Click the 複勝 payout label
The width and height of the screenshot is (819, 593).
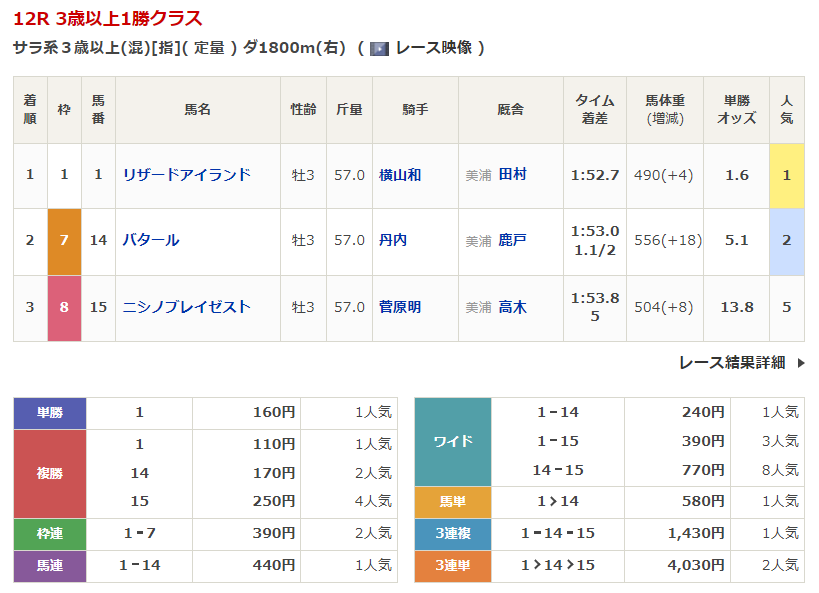click(x=50, y=473)
